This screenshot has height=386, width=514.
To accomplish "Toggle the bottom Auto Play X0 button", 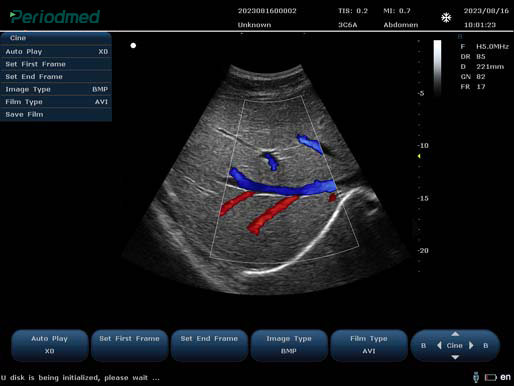I will [50, 345].
